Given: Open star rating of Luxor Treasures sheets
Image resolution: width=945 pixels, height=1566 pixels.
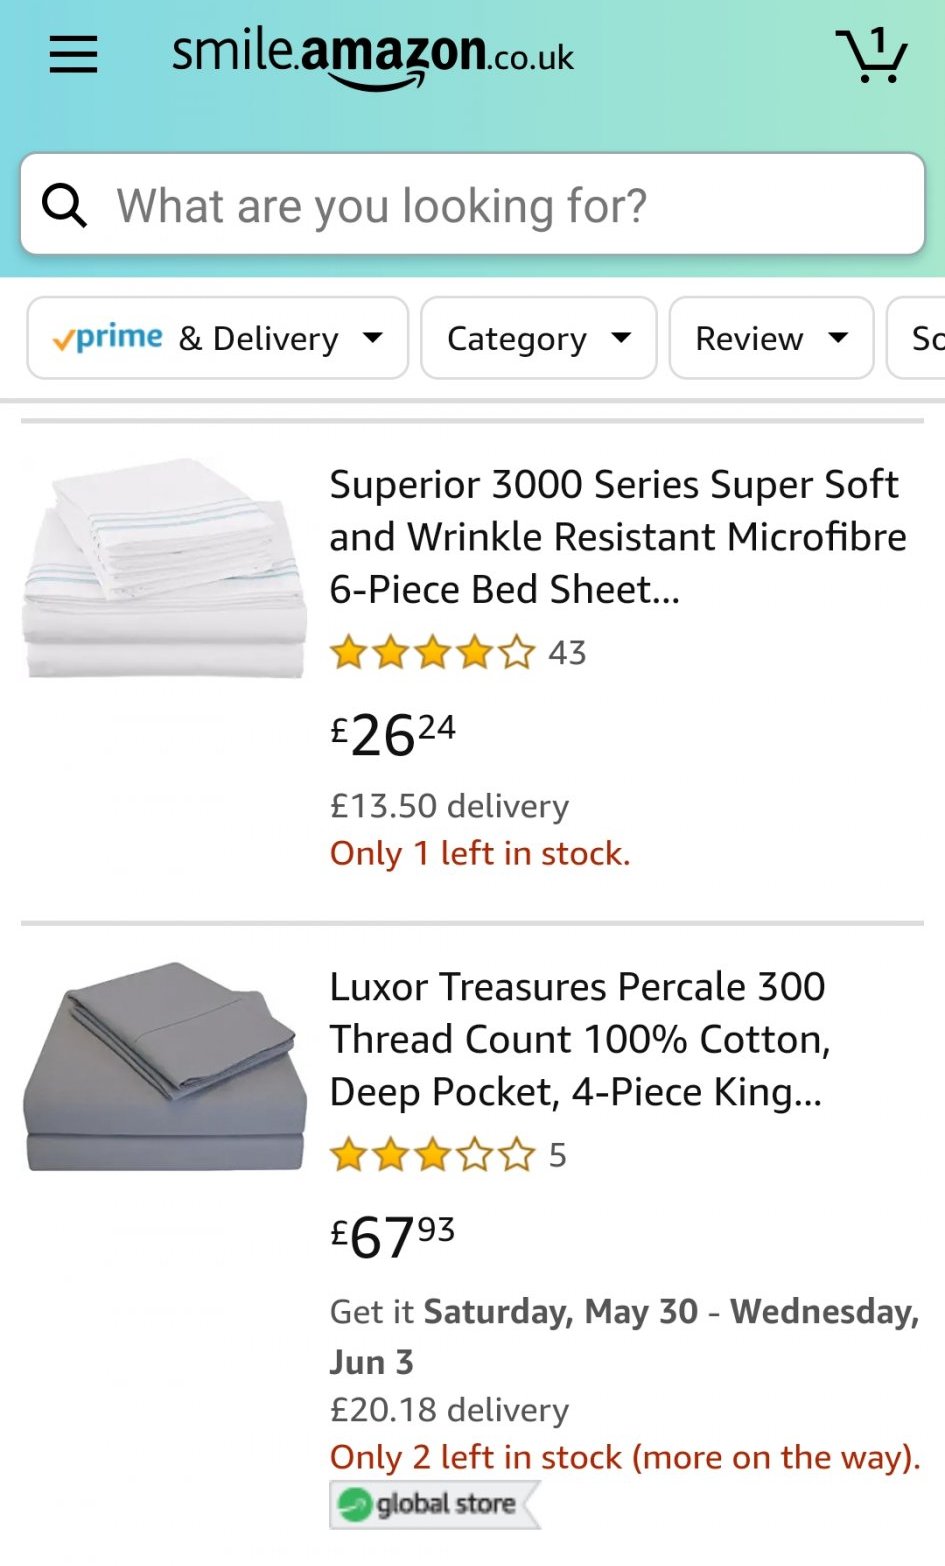Looking at the screenshot, I should (432, 1155).
